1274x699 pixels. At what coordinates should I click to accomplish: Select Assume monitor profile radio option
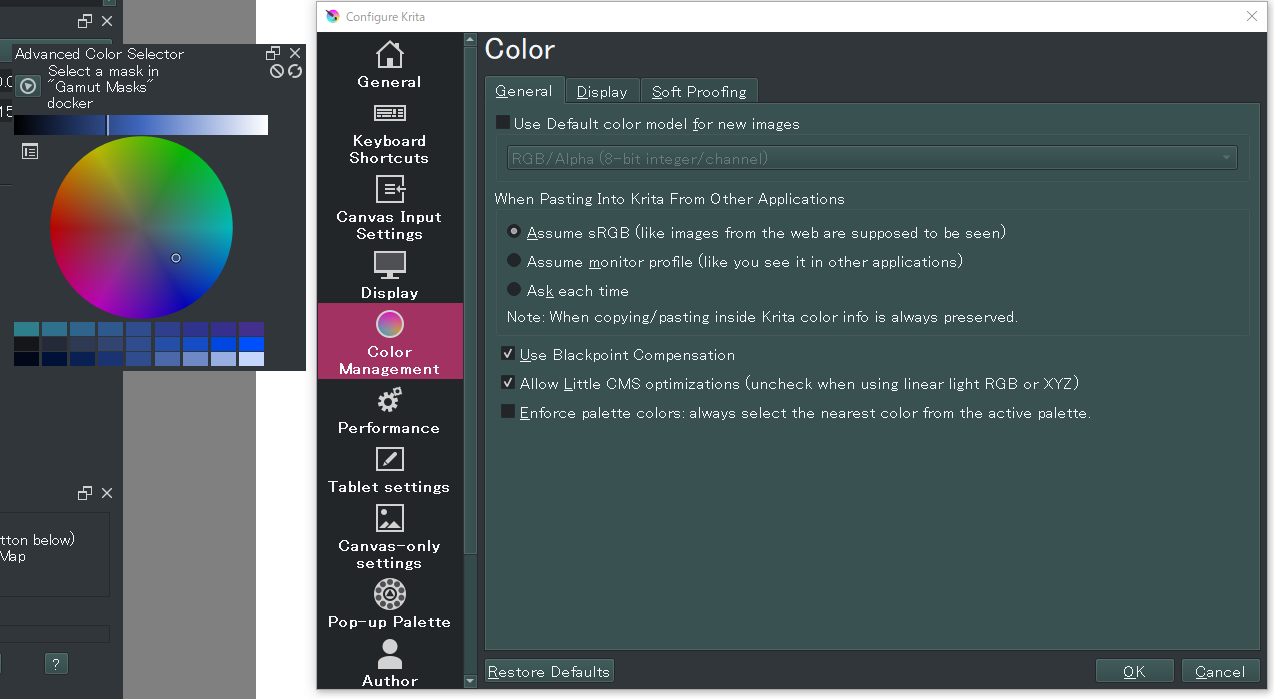pyautogui.click(x=735, y=261)
